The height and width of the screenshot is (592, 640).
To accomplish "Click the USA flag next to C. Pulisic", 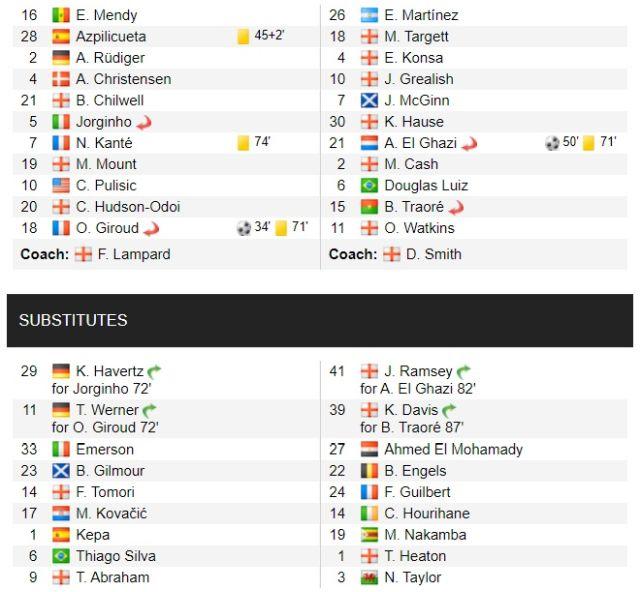I will pos(61,185).
